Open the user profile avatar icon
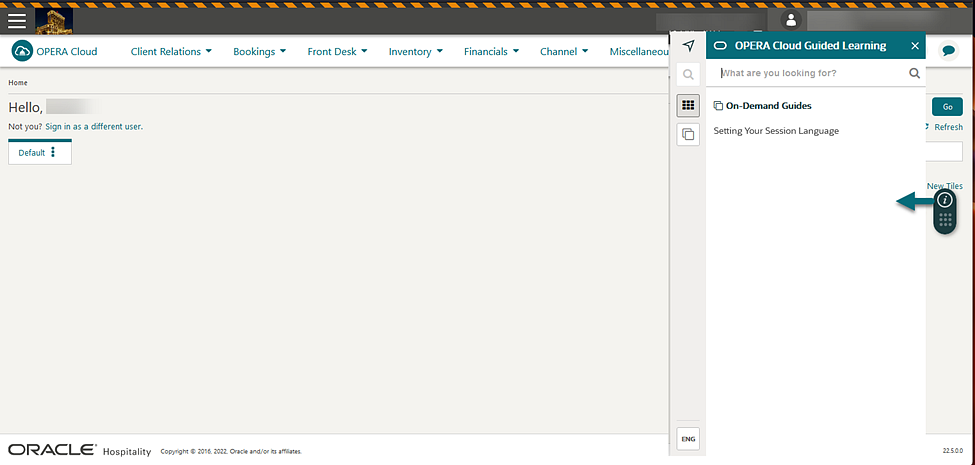 (x=791, y=20)
